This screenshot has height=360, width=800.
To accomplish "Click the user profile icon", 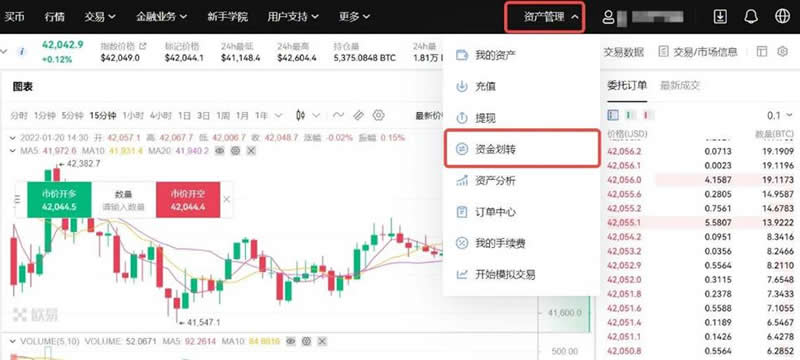I will click(608, 17).
